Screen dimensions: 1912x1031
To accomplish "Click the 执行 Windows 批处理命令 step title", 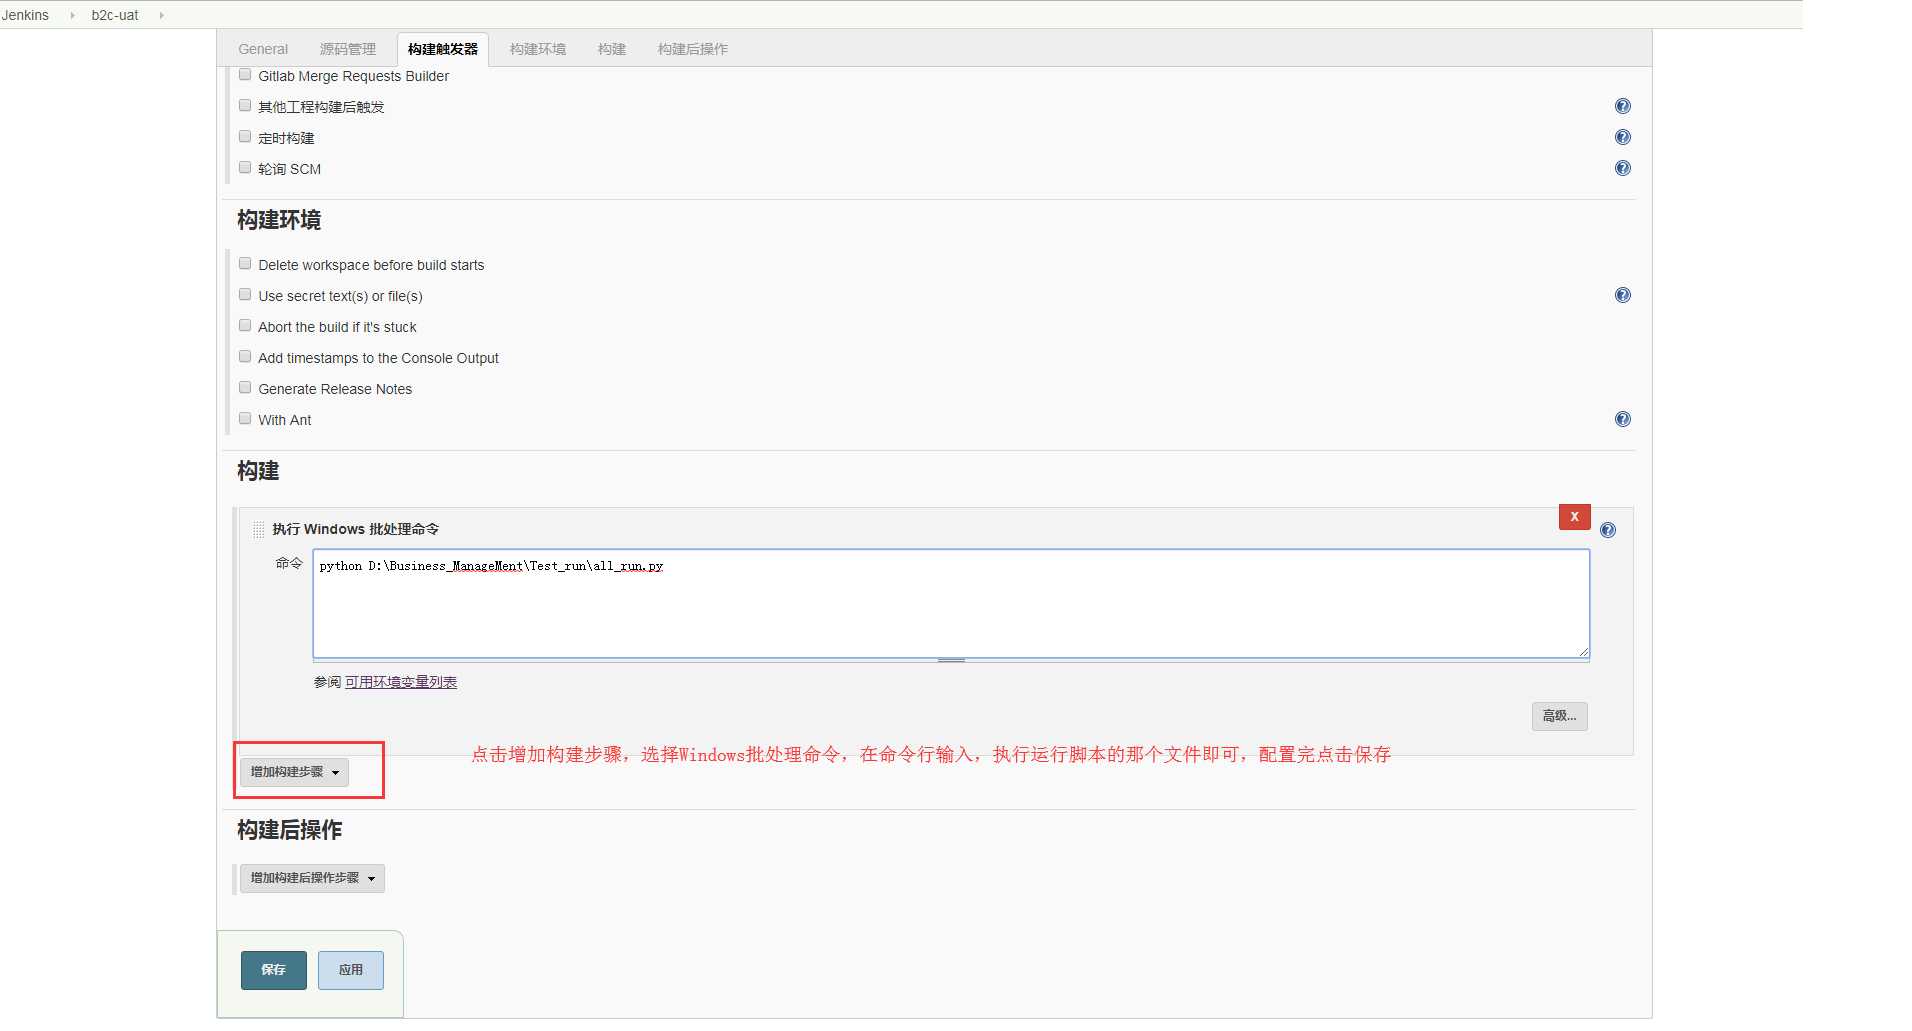I will pos(356,529).
